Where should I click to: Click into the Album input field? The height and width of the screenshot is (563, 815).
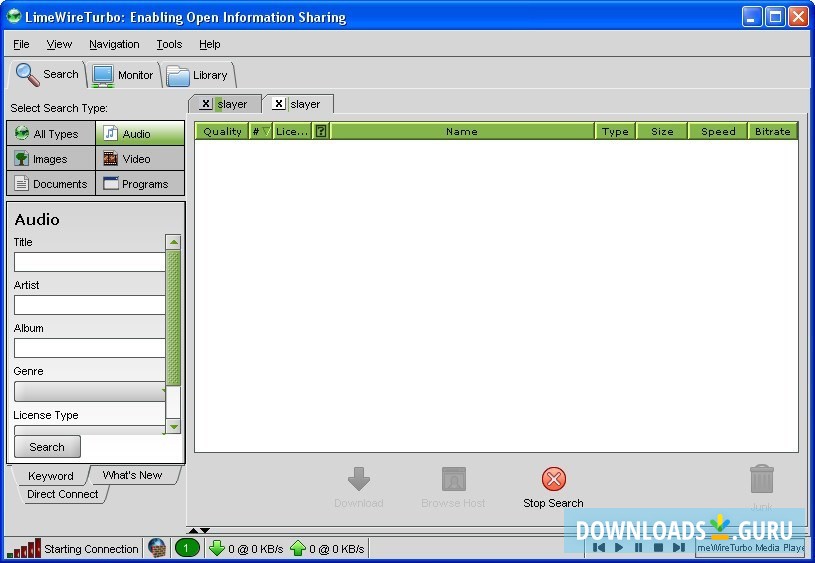click(x=89, y=348)
